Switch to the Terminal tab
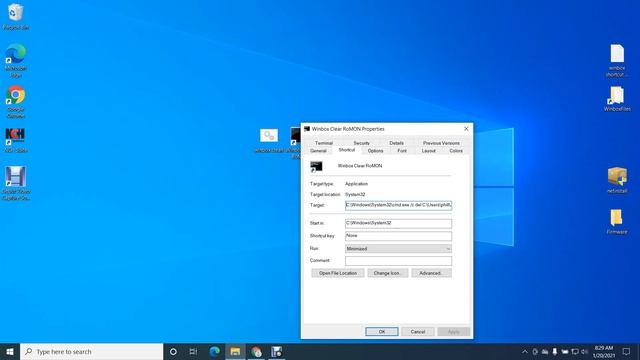Screen dimensions: 640x360 324,143
